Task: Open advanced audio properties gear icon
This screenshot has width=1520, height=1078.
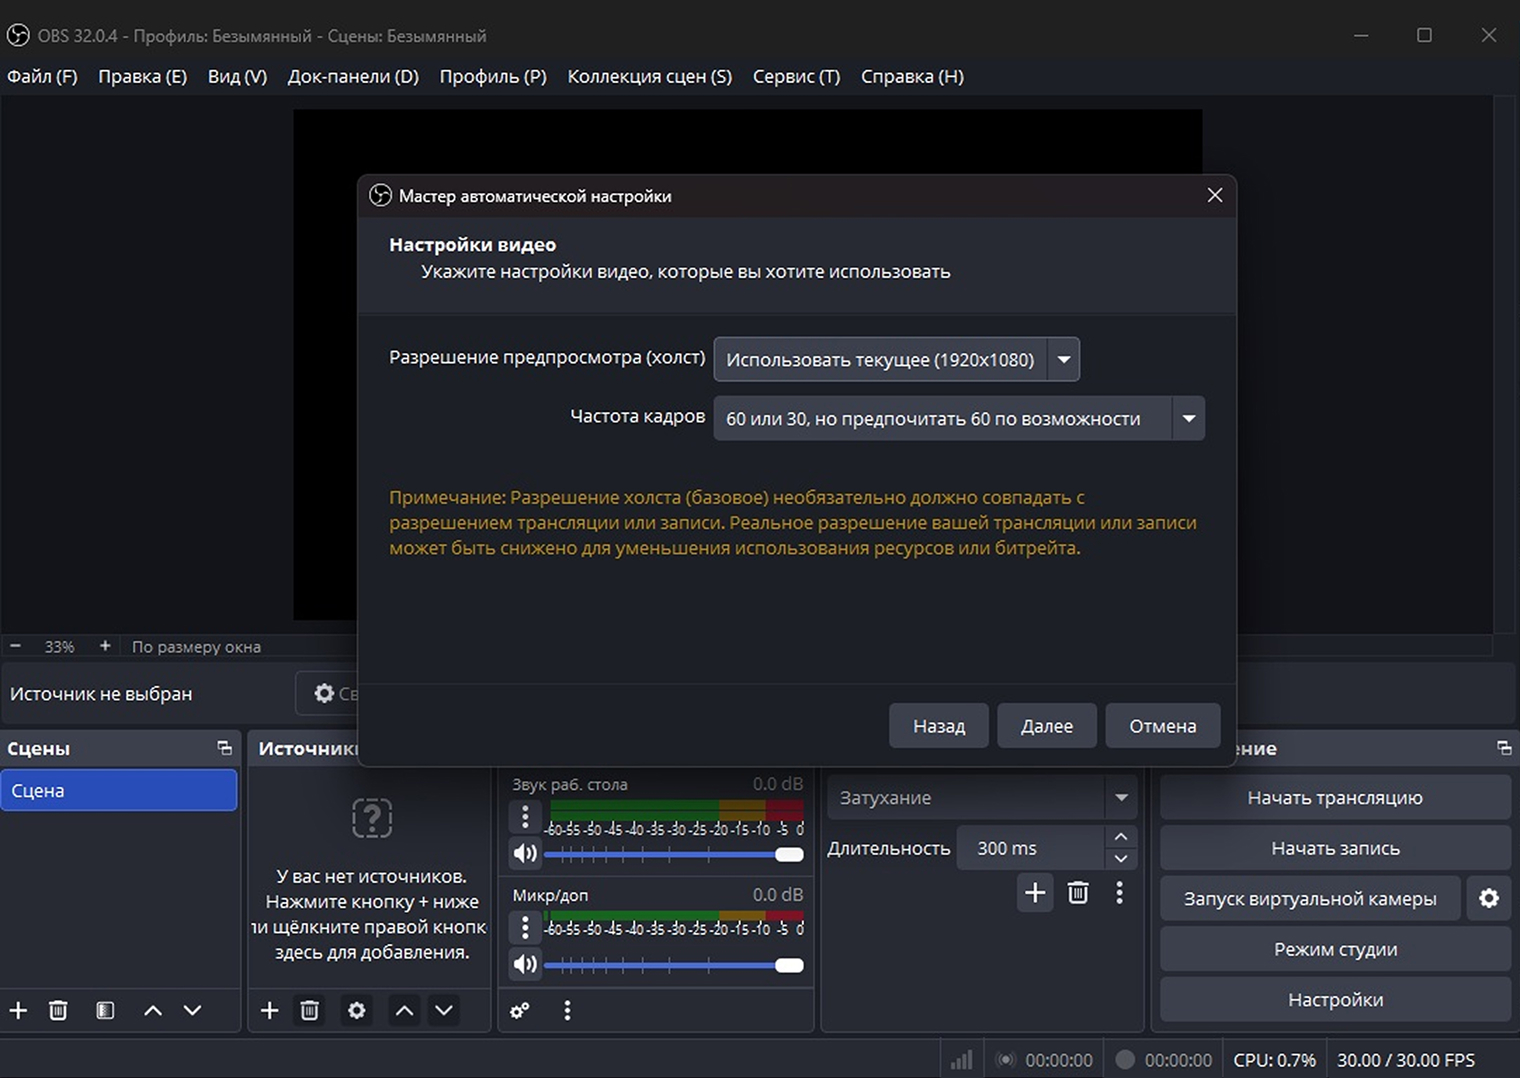Action: pos(519,1011)
